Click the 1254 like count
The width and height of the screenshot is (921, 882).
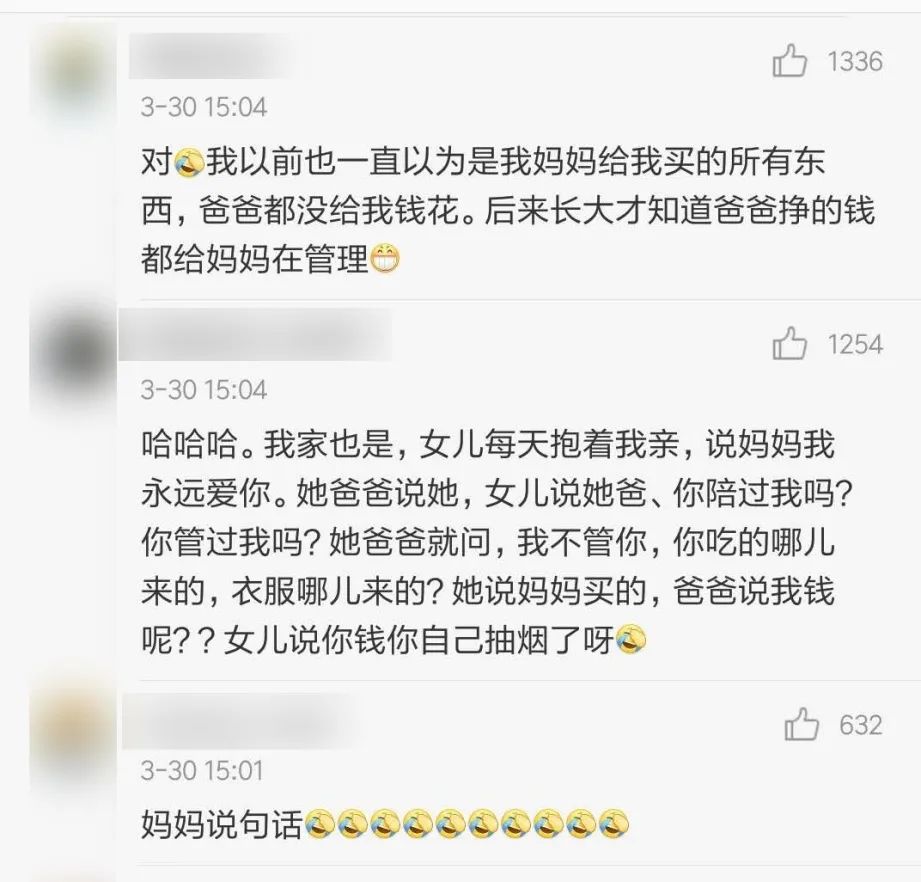pos(855,344)
